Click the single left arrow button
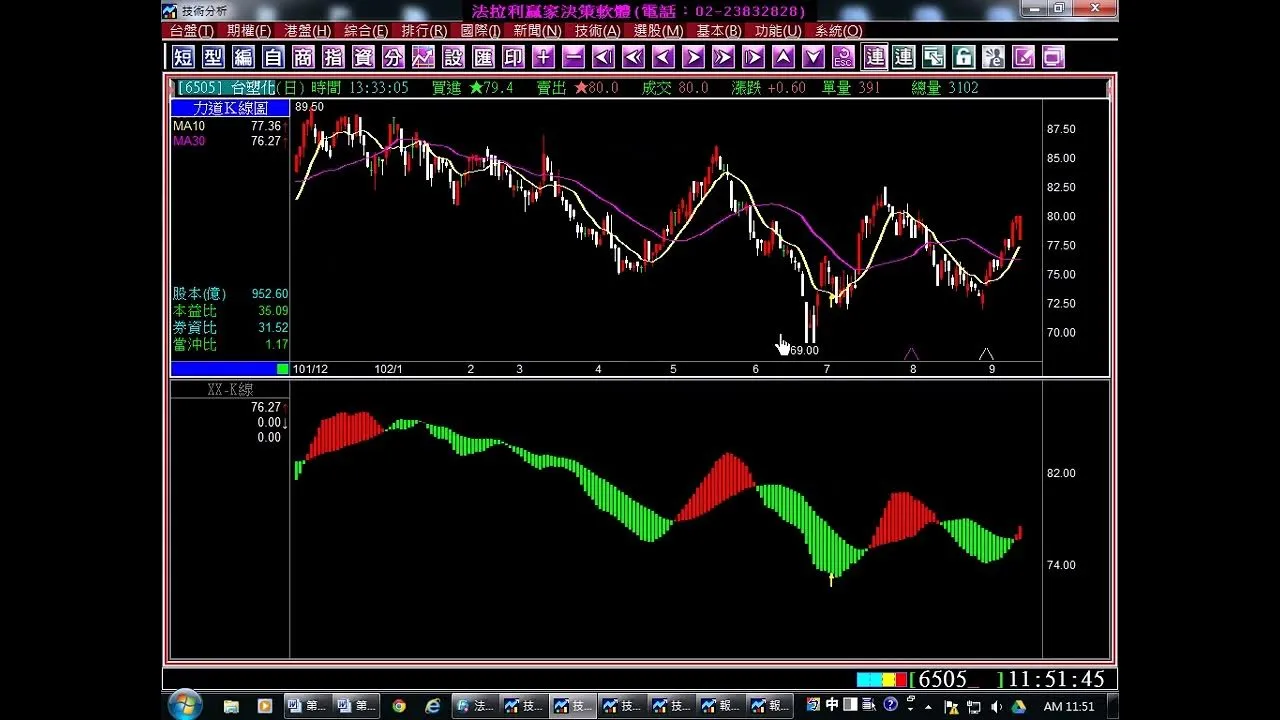This screenshot has width=1280, height=720. tap(663, 57)
